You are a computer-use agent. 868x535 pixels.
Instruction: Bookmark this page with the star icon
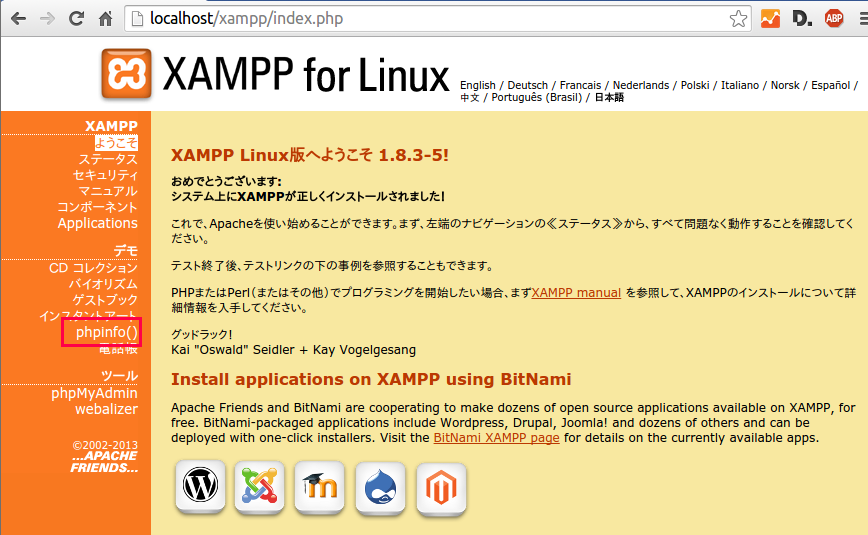pyautogui.click(x=738, y=19)
